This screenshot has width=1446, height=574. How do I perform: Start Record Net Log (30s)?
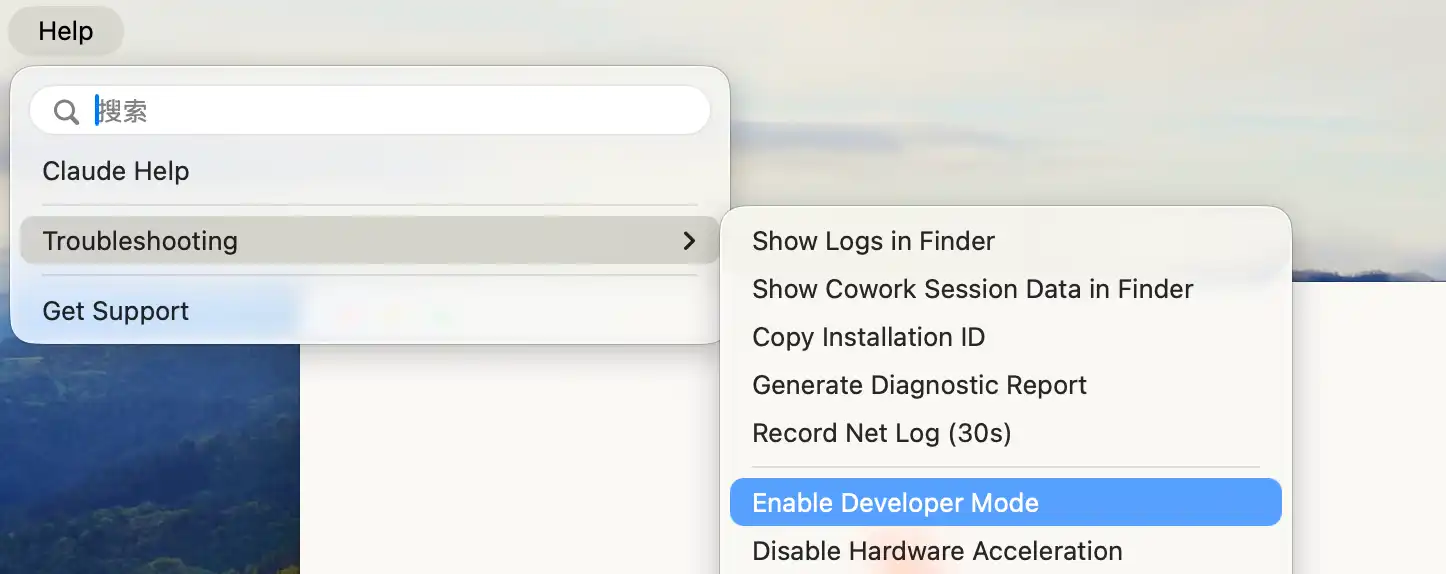tap(881, 433)
